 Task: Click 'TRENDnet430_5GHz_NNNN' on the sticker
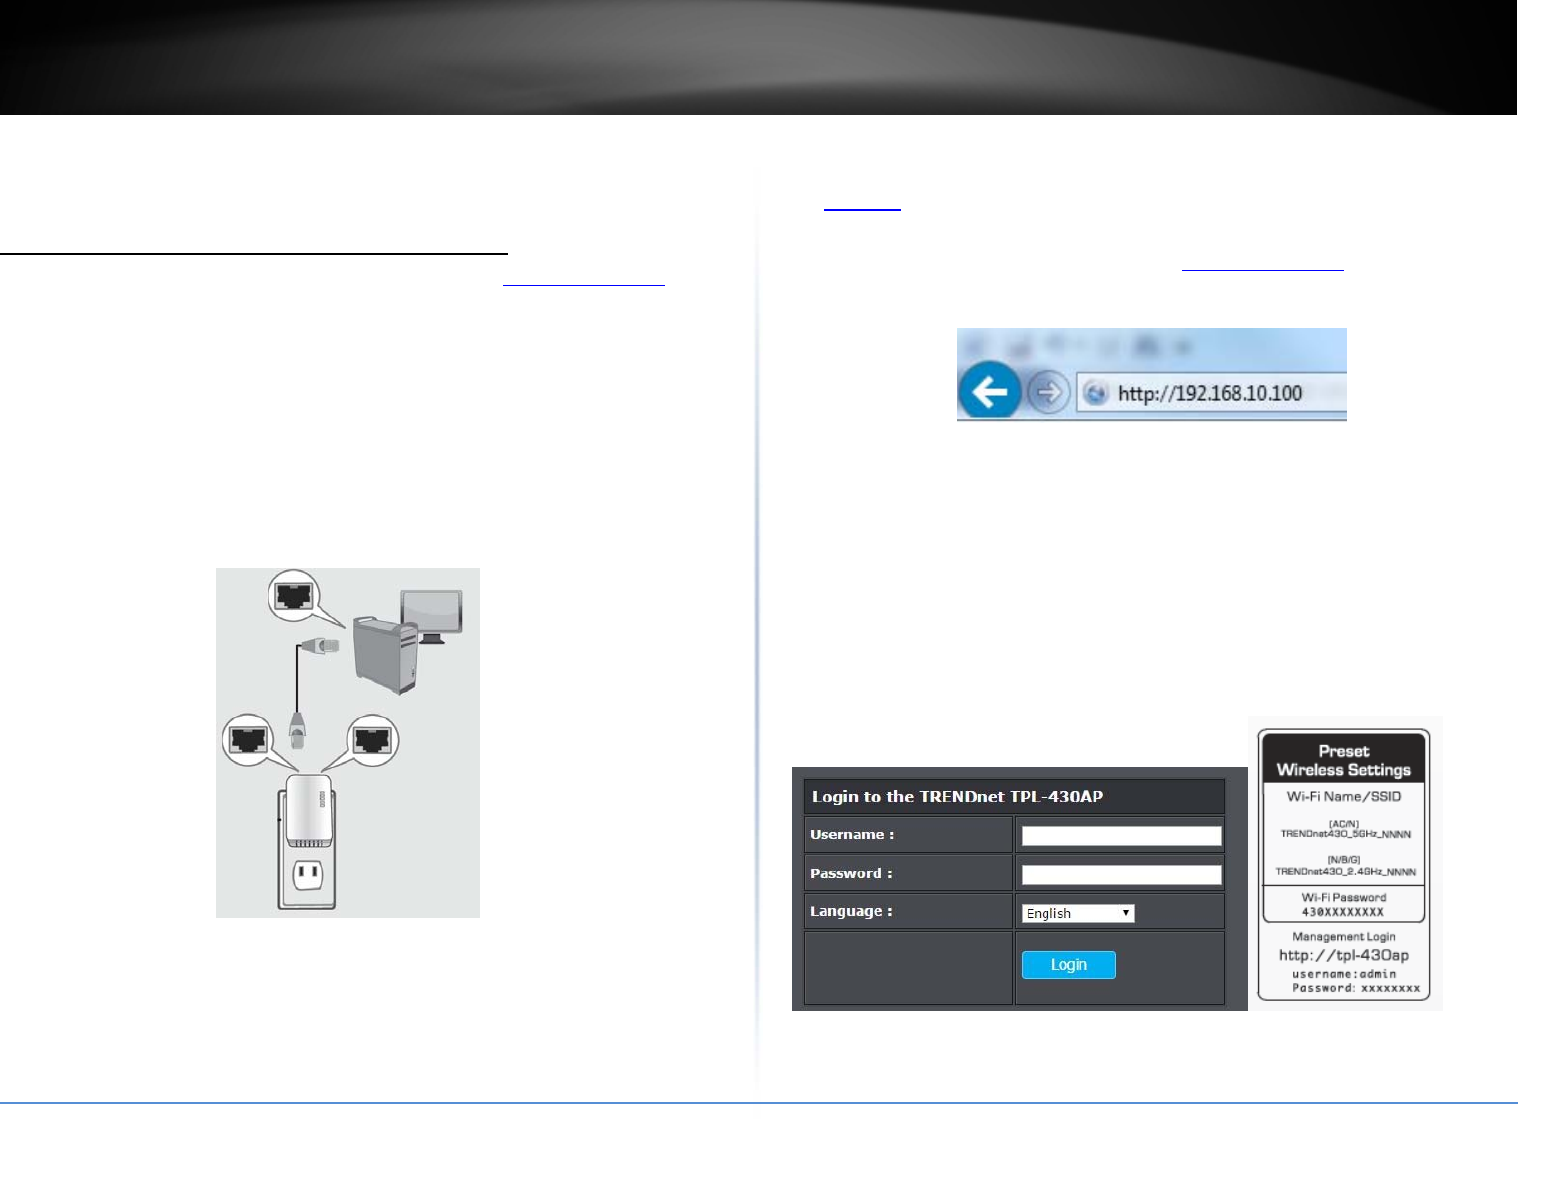tap(1345, 834)
